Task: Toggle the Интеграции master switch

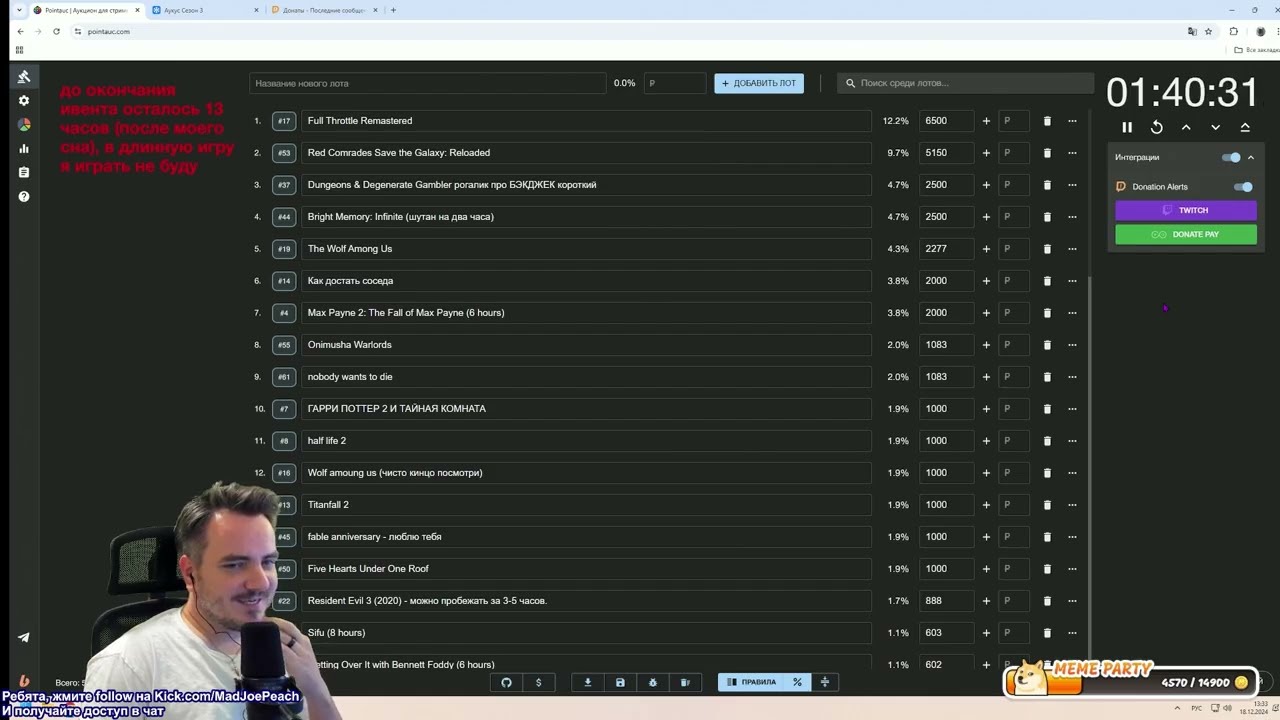Action: pyautogui.click(x=1231, y=157)
